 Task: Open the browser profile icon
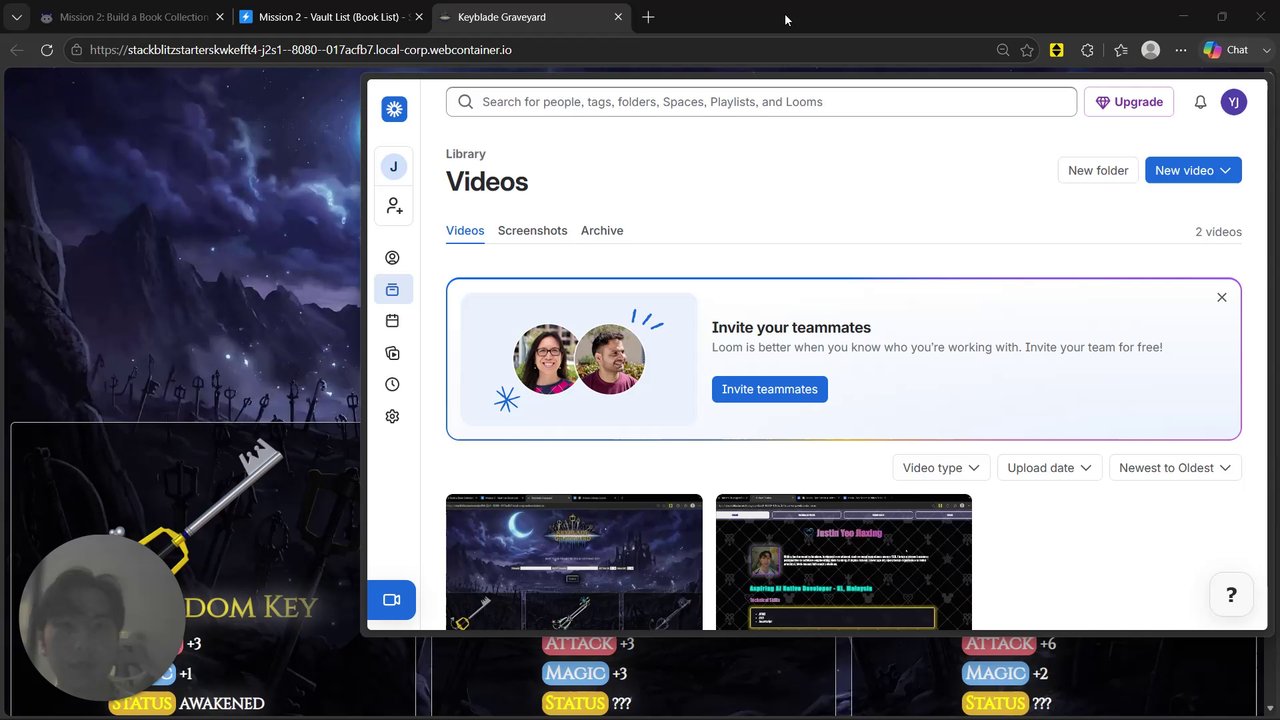1151,50
